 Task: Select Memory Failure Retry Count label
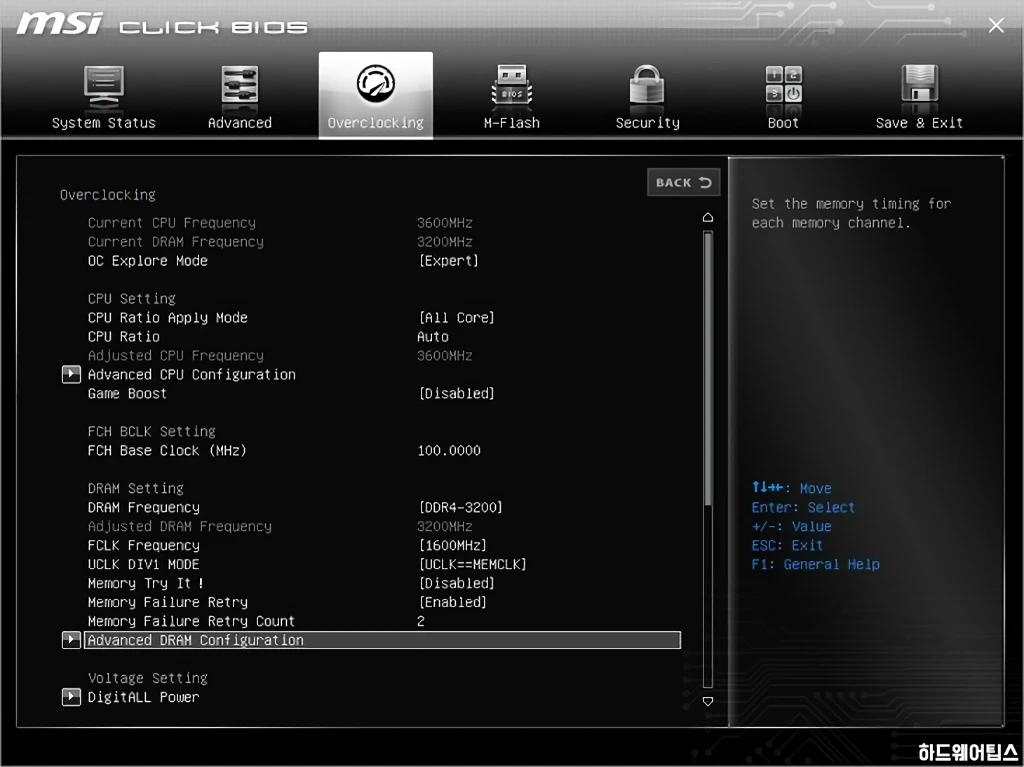tap(191, 621)
